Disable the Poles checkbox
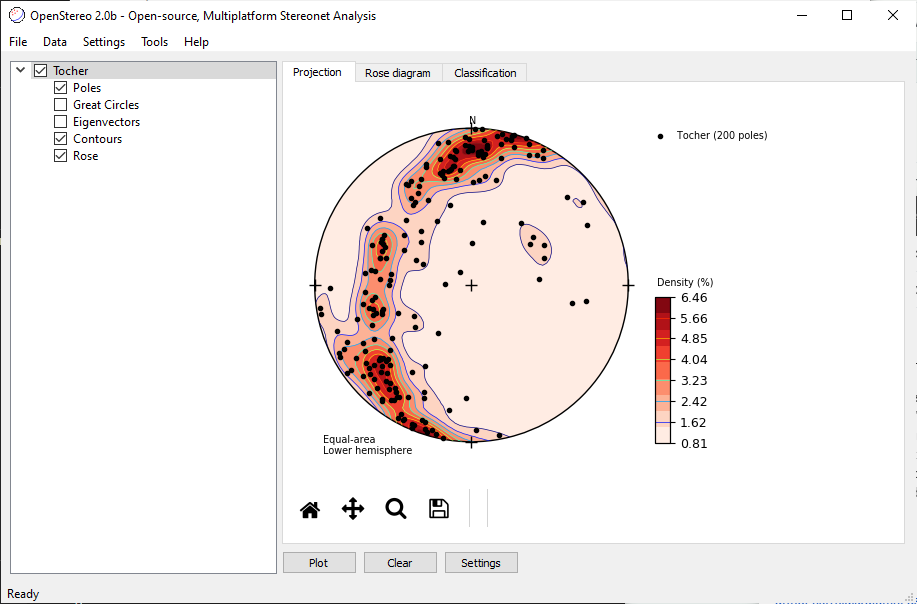This screenshot has width=917, height=604. click(x=60, y=88)
